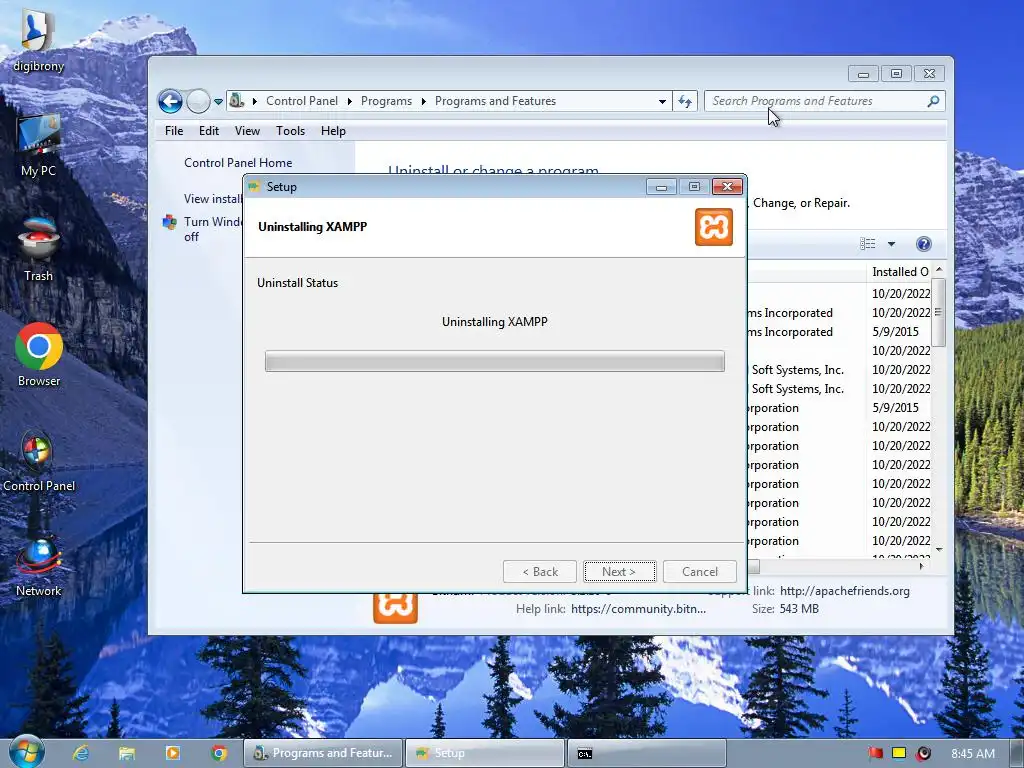Click the yellow tray icon

pos(899,753)
